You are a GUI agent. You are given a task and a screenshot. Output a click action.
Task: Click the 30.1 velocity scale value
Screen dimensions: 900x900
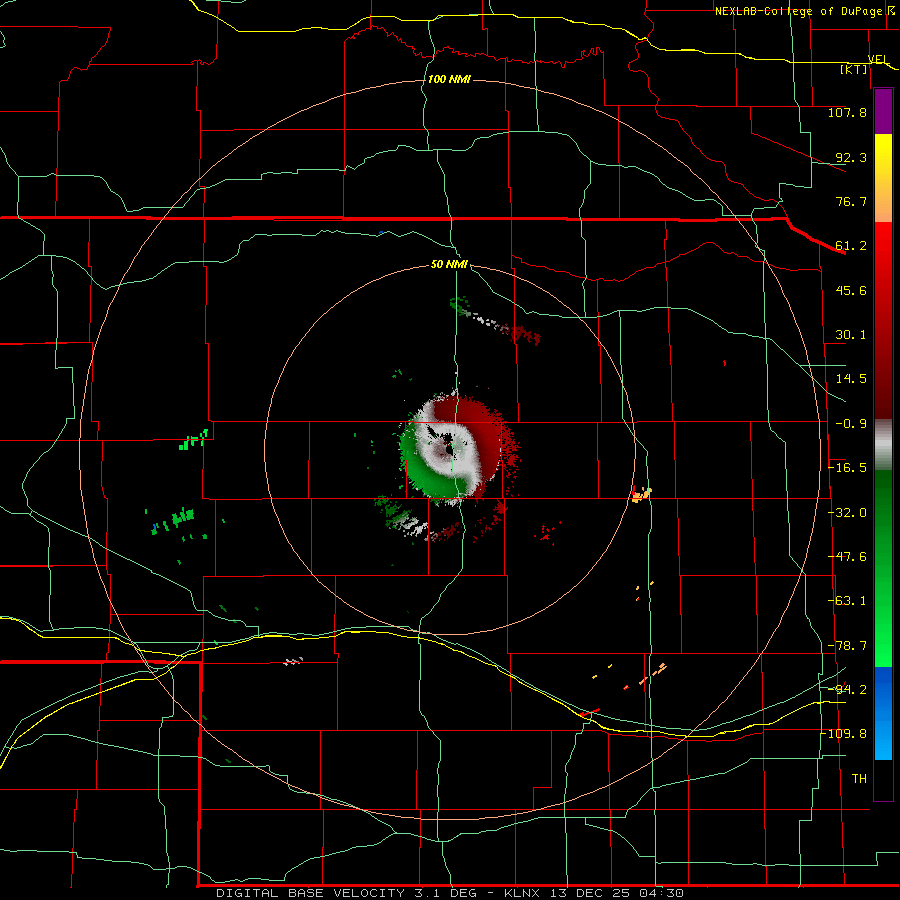click(851, 335)
